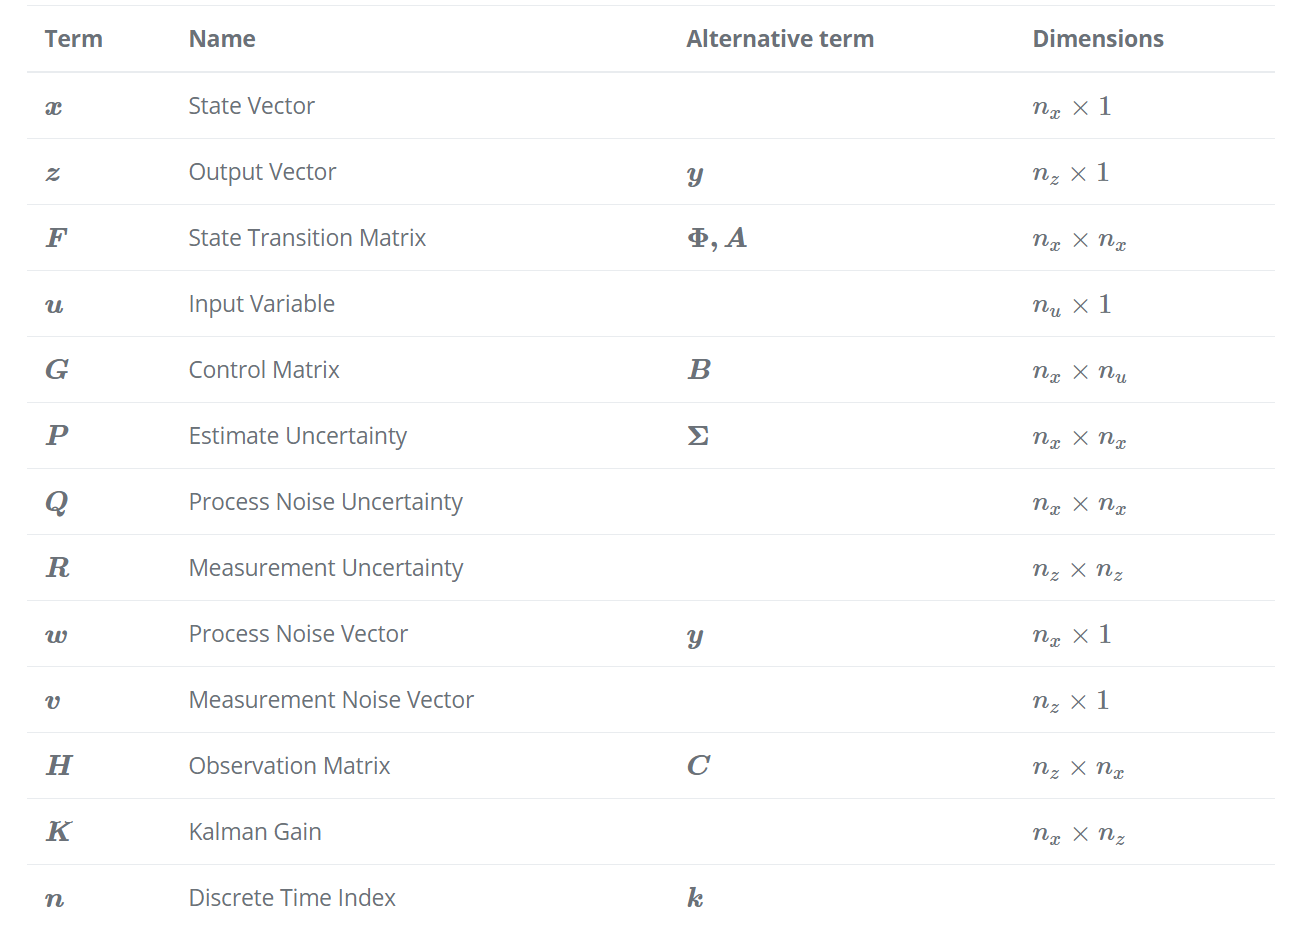This screenshot has height=935, width=1303.
Task: Click the Process Noise Uncertainty text
Action: tap(325, 502)
